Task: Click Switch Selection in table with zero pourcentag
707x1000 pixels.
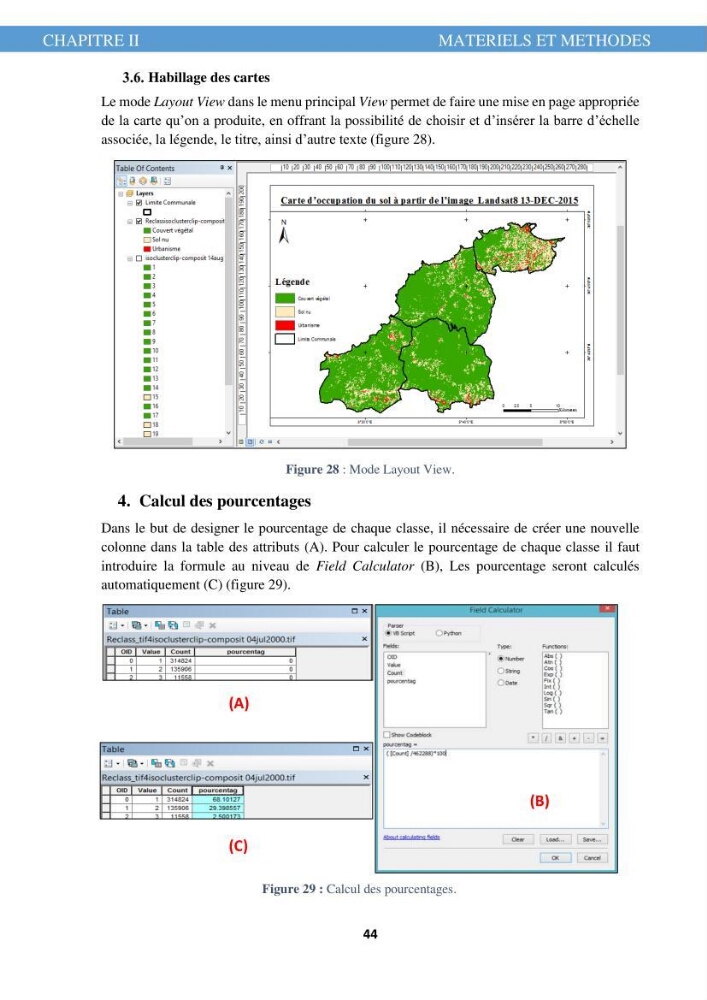Action: pyautogui.click(x=173, y=626)
